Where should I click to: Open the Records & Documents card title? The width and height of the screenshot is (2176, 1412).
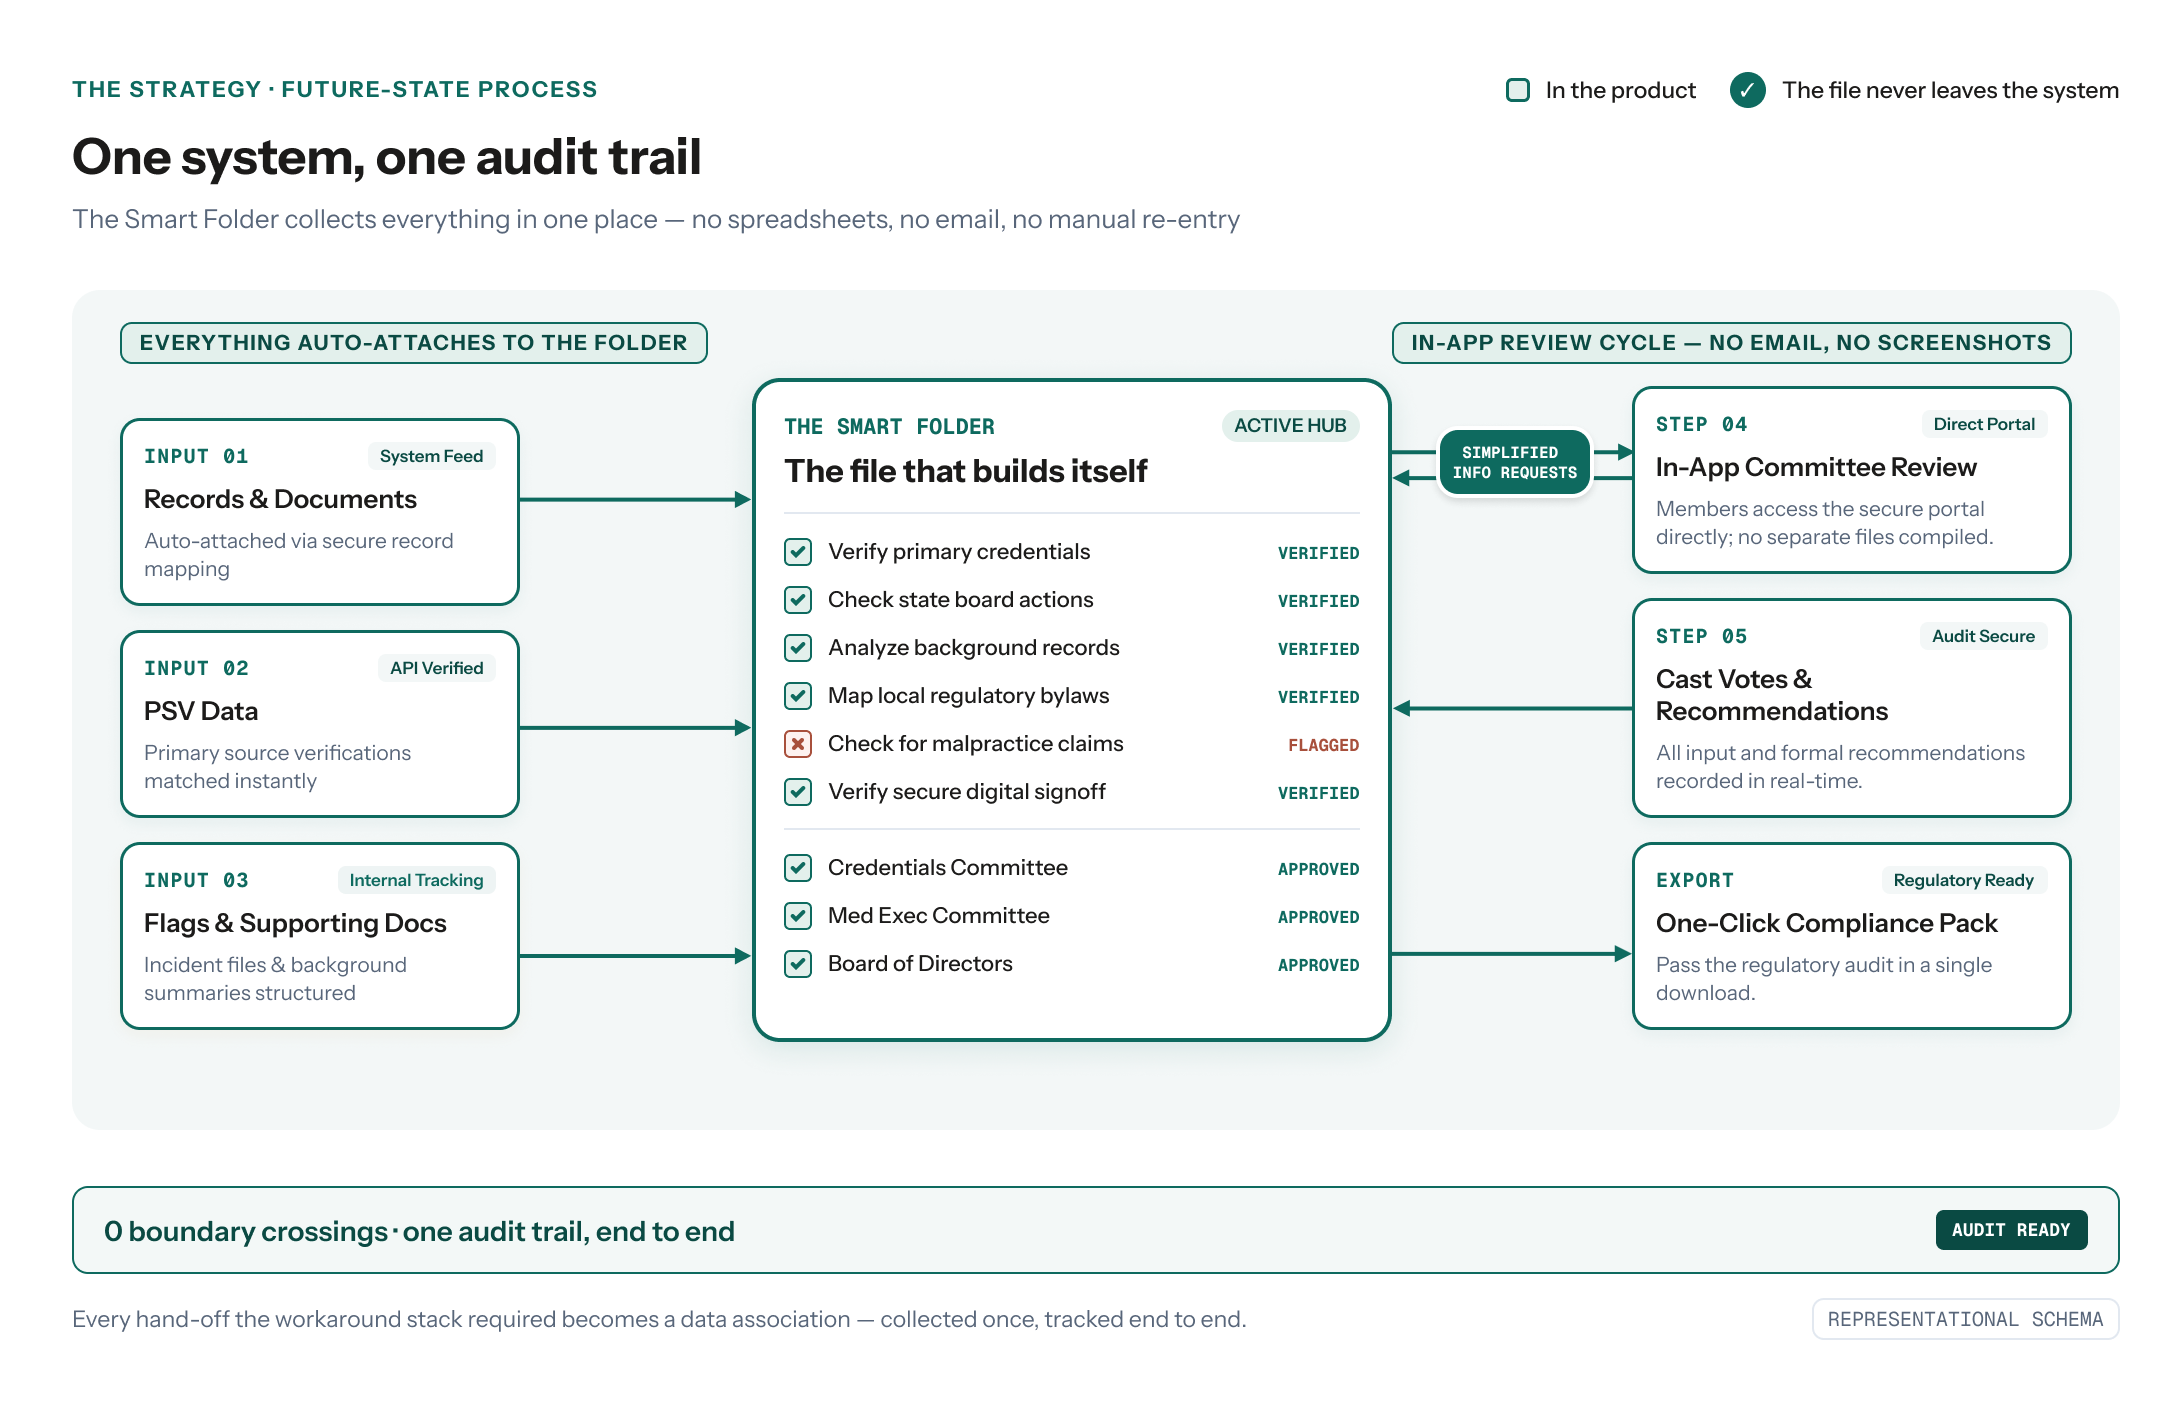(x=280, y=499)
